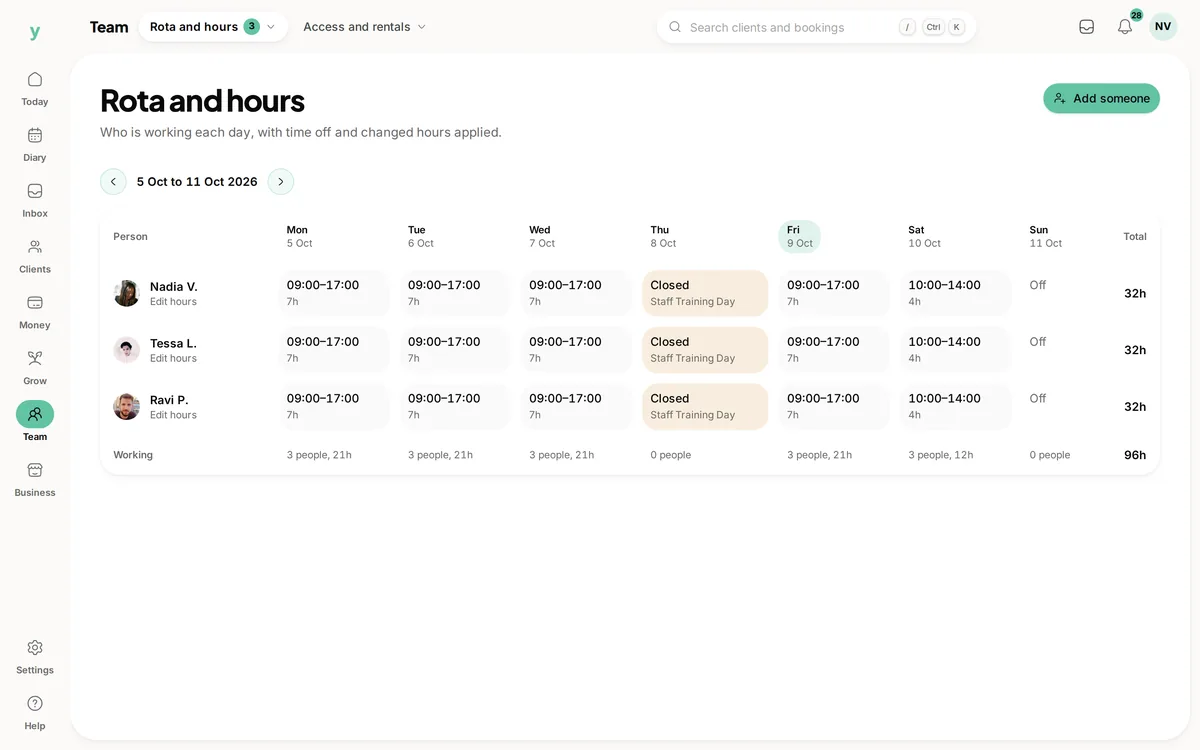
Task: Open the Business storefront icon
Action: (35, 470)
